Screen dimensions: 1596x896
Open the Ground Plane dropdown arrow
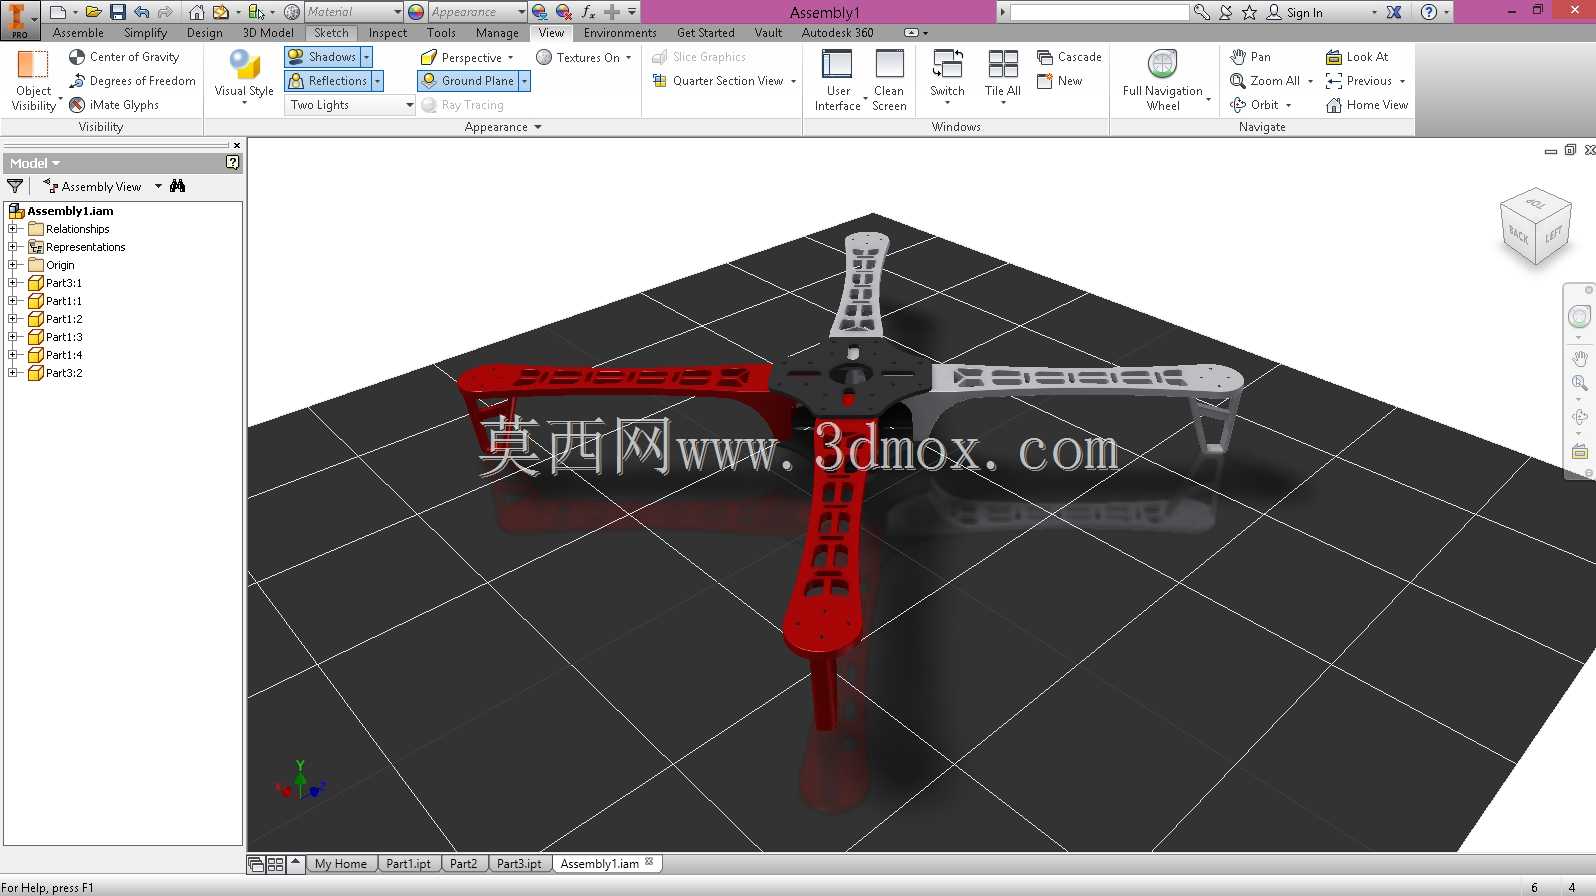tap(524, 81)
